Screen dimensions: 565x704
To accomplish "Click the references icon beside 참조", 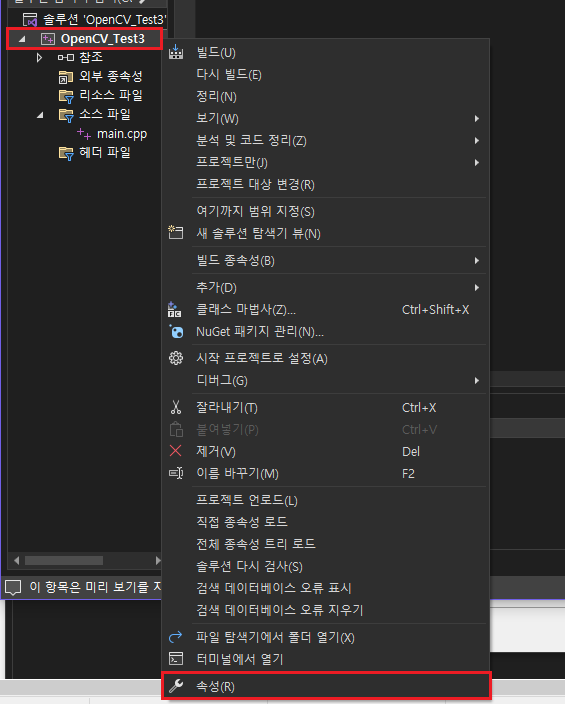I will (66, 57).
